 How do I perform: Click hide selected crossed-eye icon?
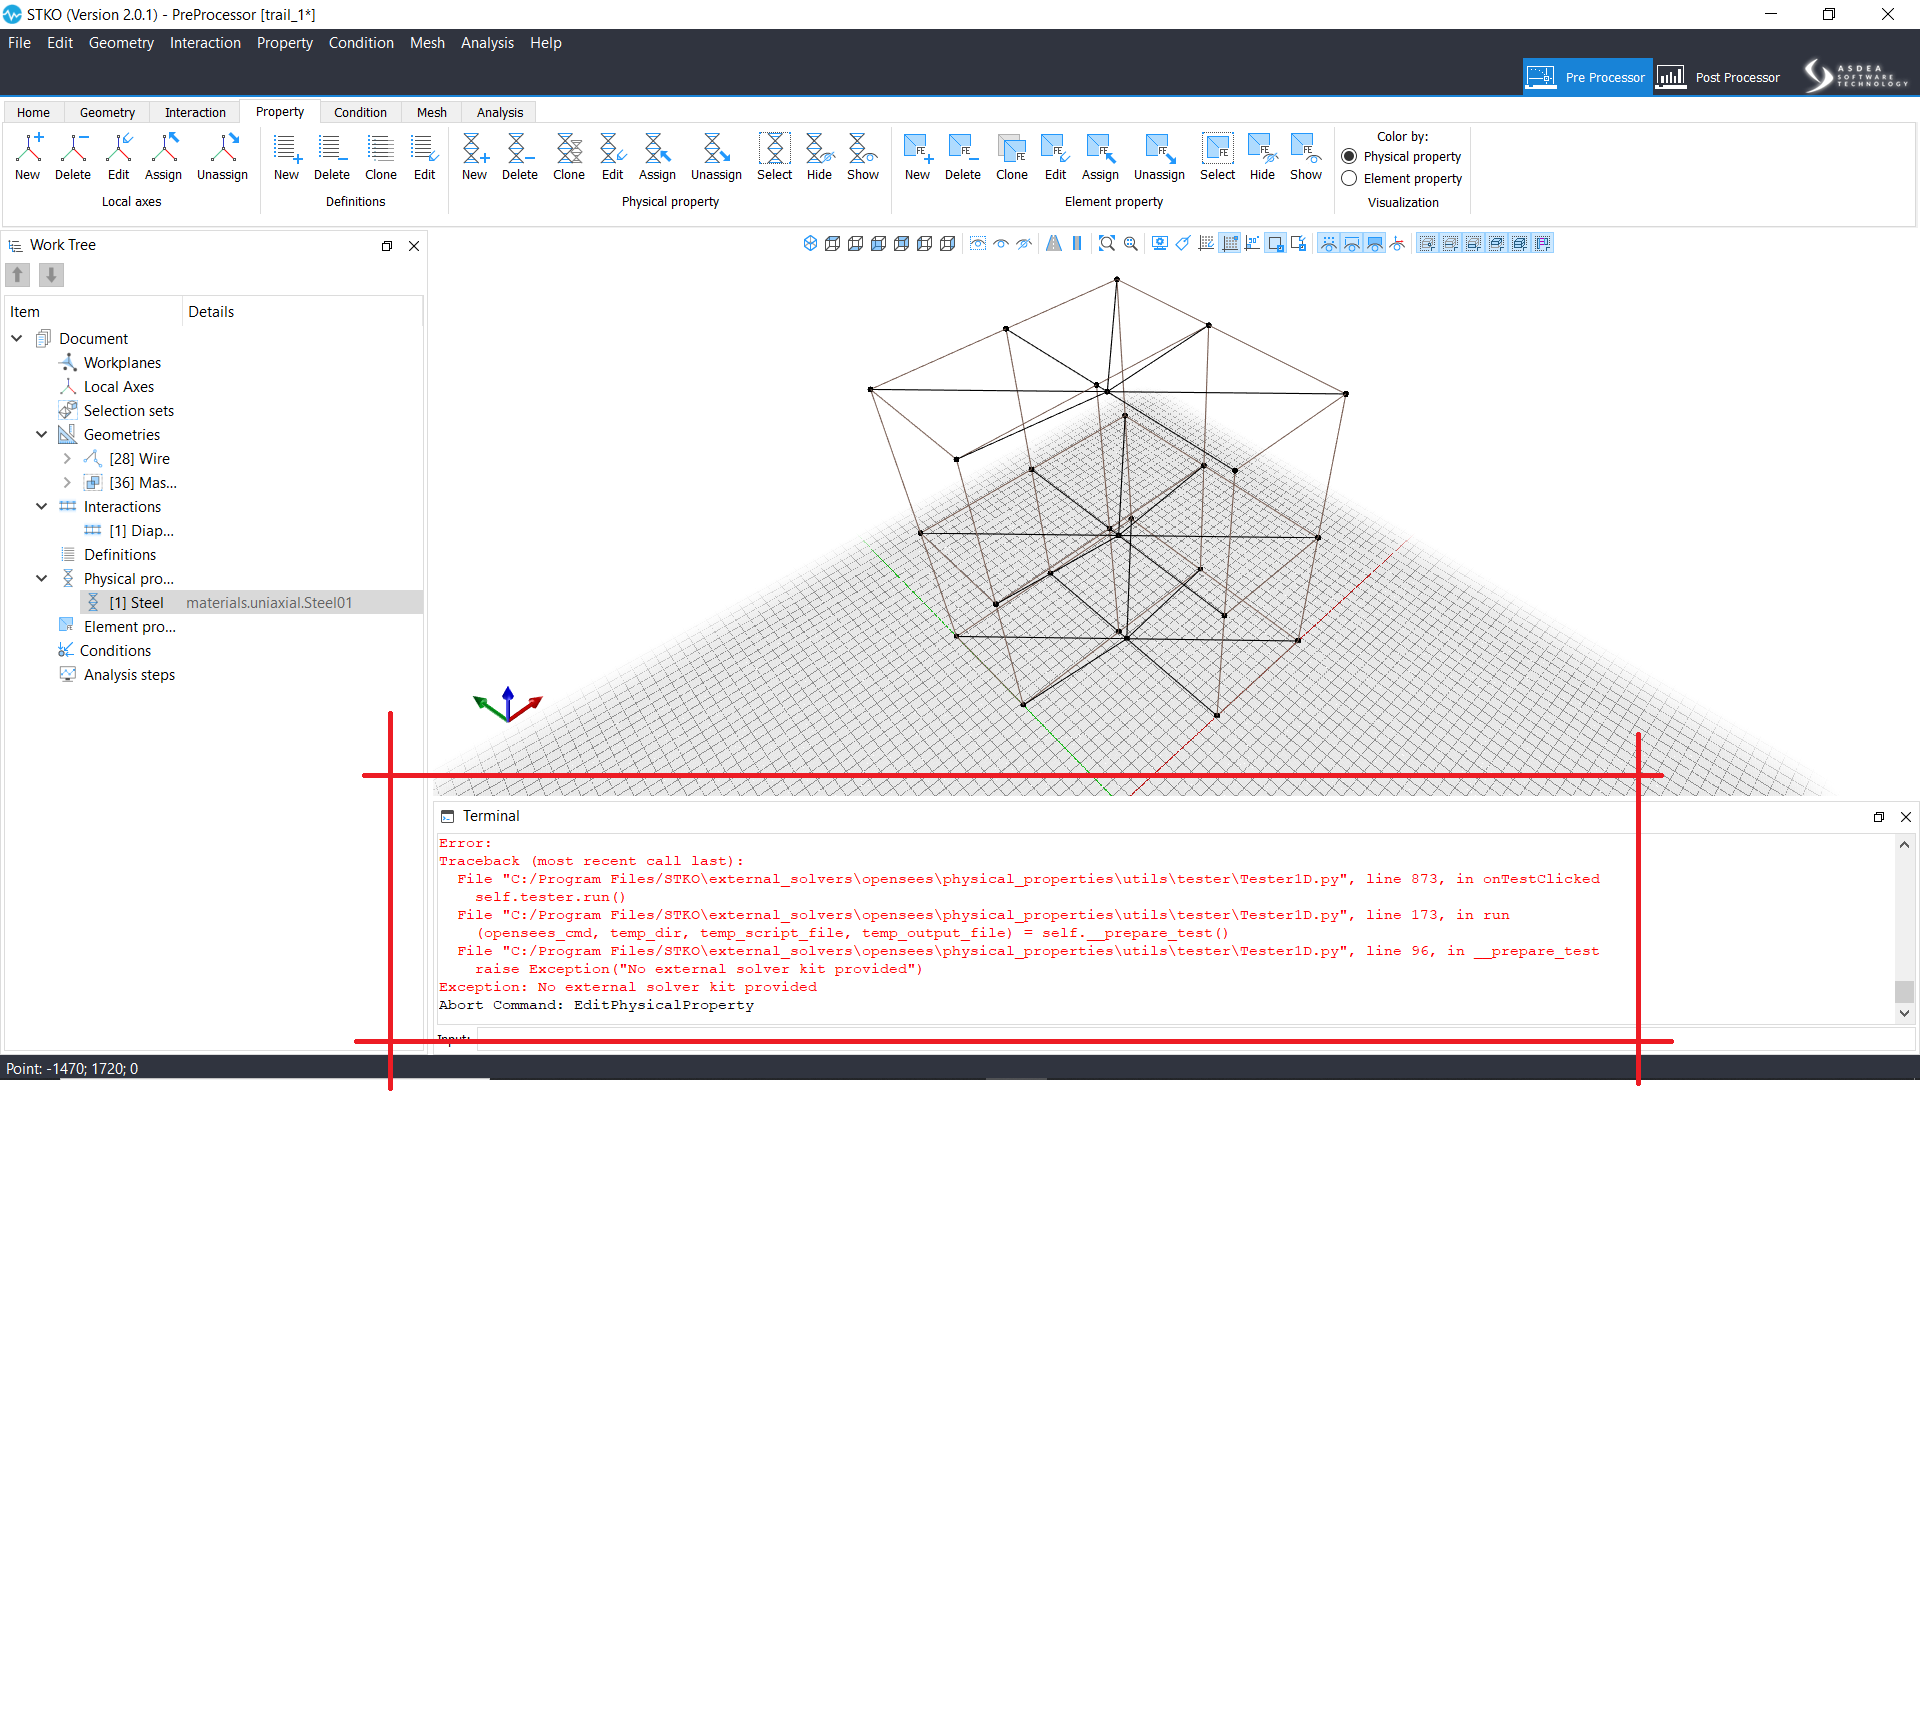point(1024,243)
